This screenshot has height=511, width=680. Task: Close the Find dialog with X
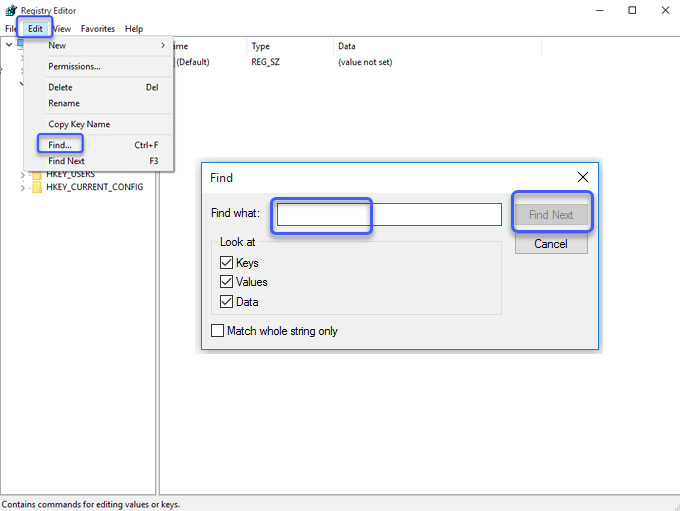(x=583, y=177)
